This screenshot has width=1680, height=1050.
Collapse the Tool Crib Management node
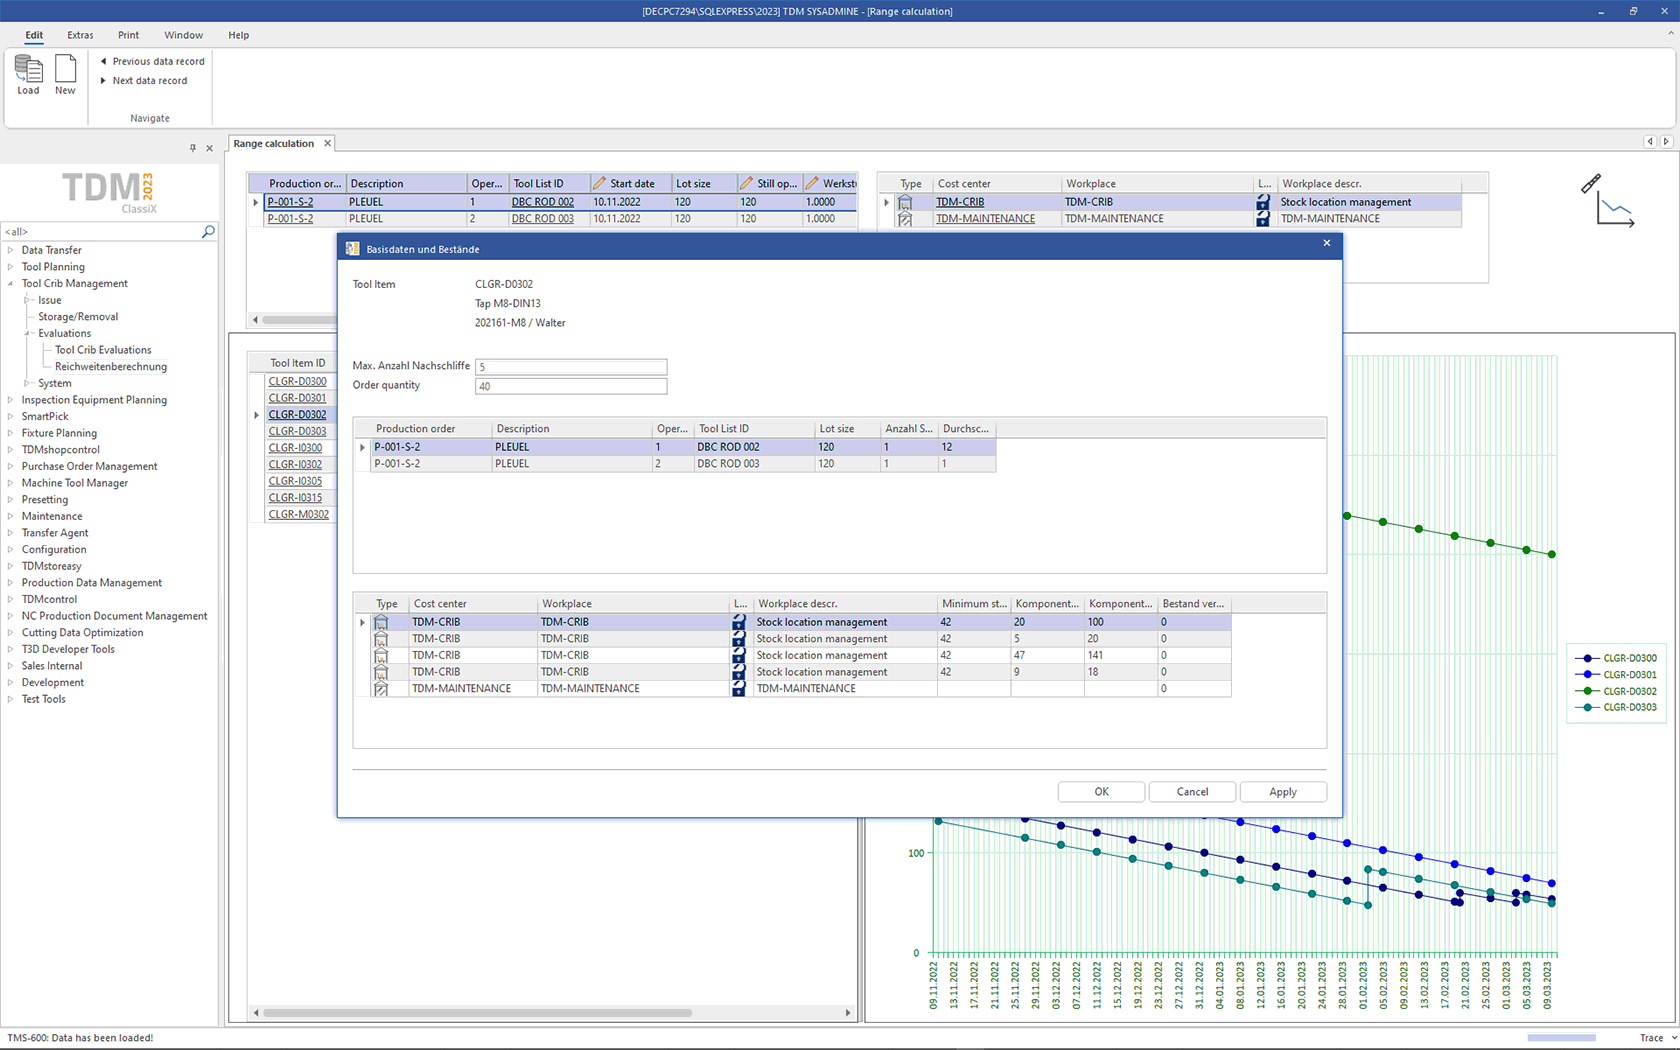click(x=11, y=284)
